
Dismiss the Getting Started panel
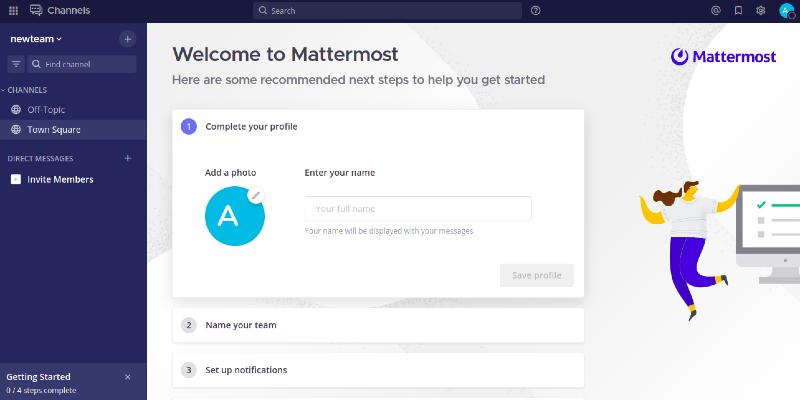pos(128,377)
